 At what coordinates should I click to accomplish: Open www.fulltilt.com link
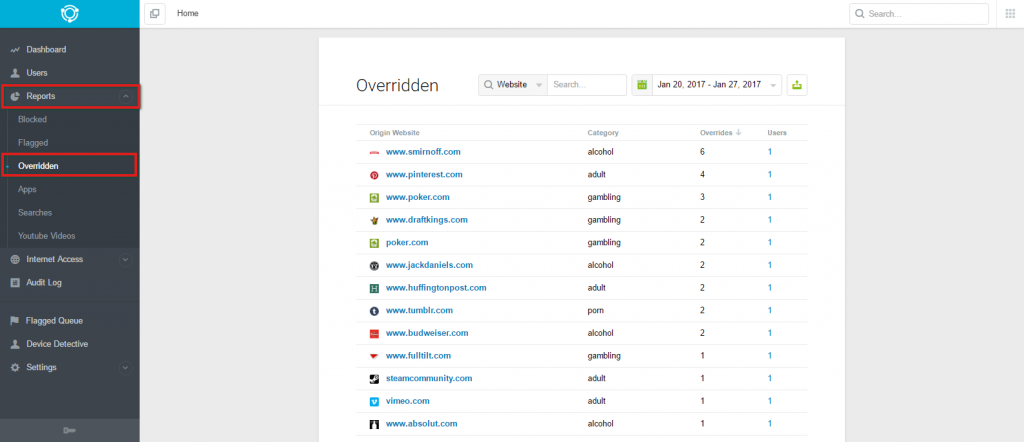[419, 356]
